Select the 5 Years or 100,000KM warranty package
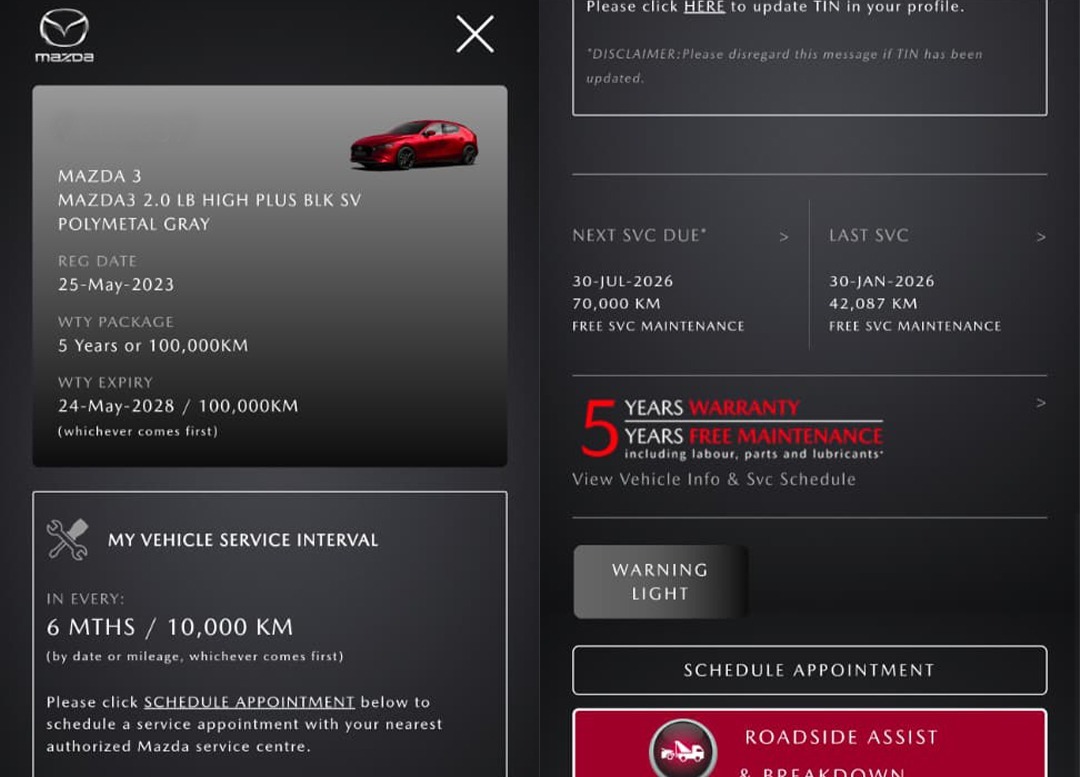1080x777 pixels. pyautogui.click(x=153, y=345)
